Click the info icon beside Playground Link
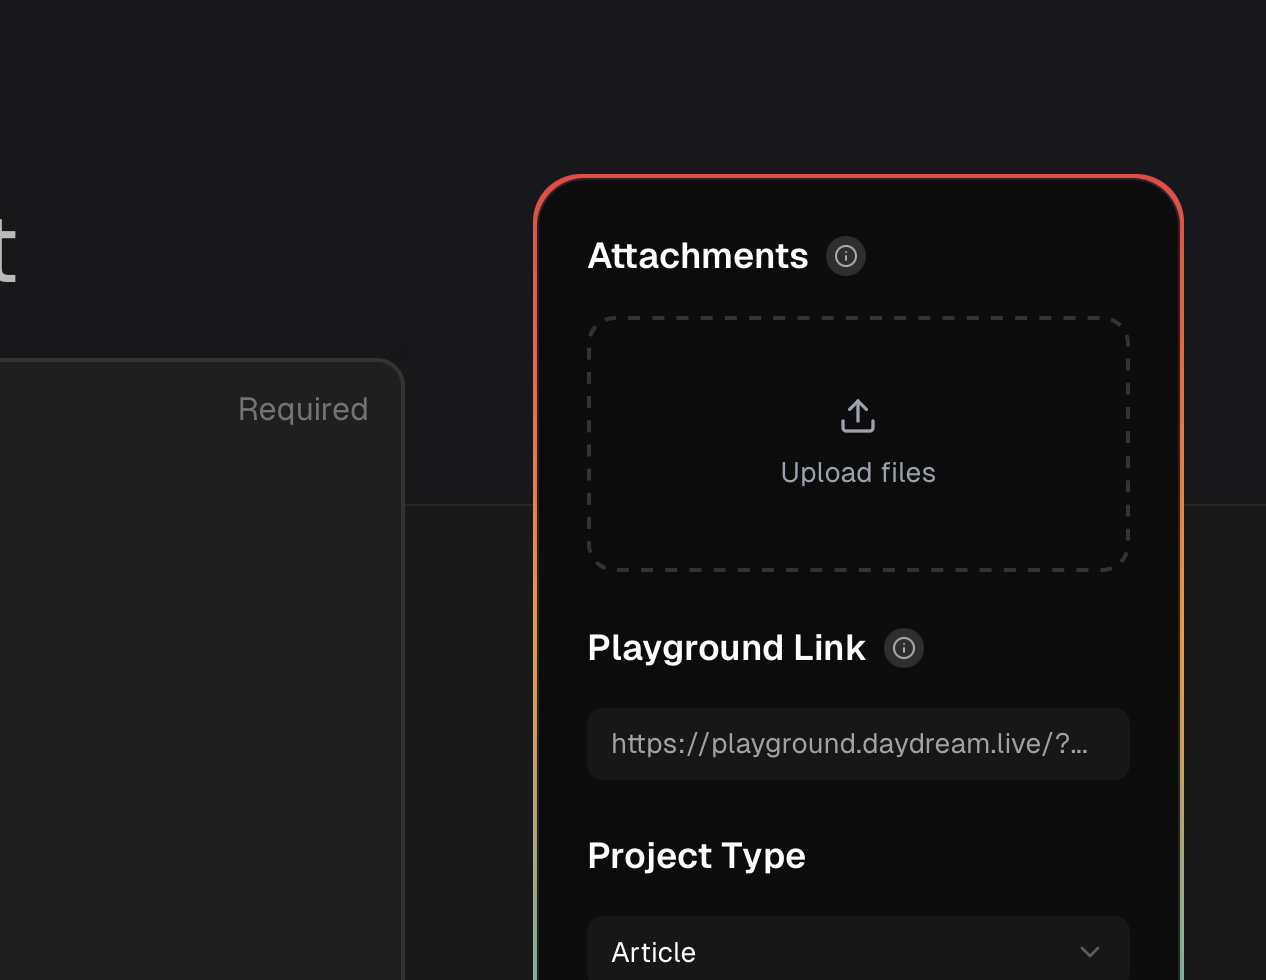Screen dimensions: 1266x980 pyautogui.click(x=903, y=648)
